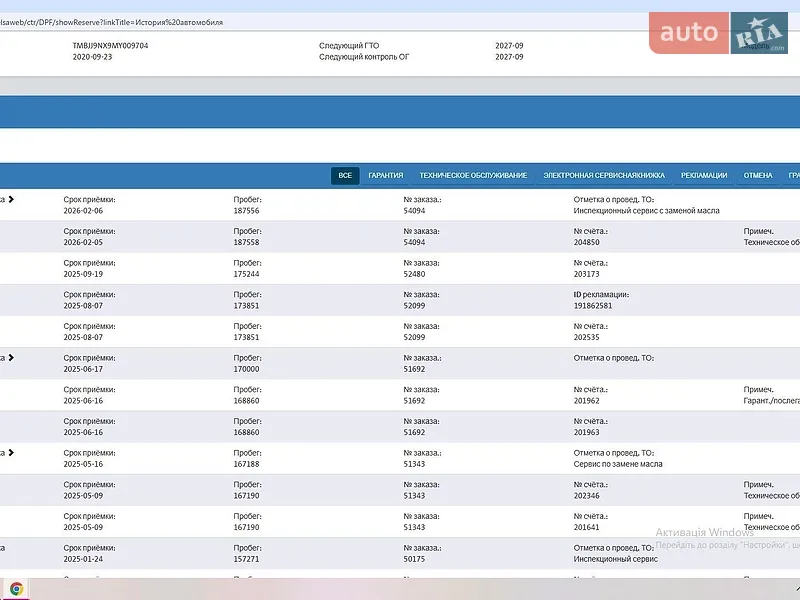Viewport: 800px width, 600px height.
Task: Click acceptance date 2025-09-19
Action: 83,274
